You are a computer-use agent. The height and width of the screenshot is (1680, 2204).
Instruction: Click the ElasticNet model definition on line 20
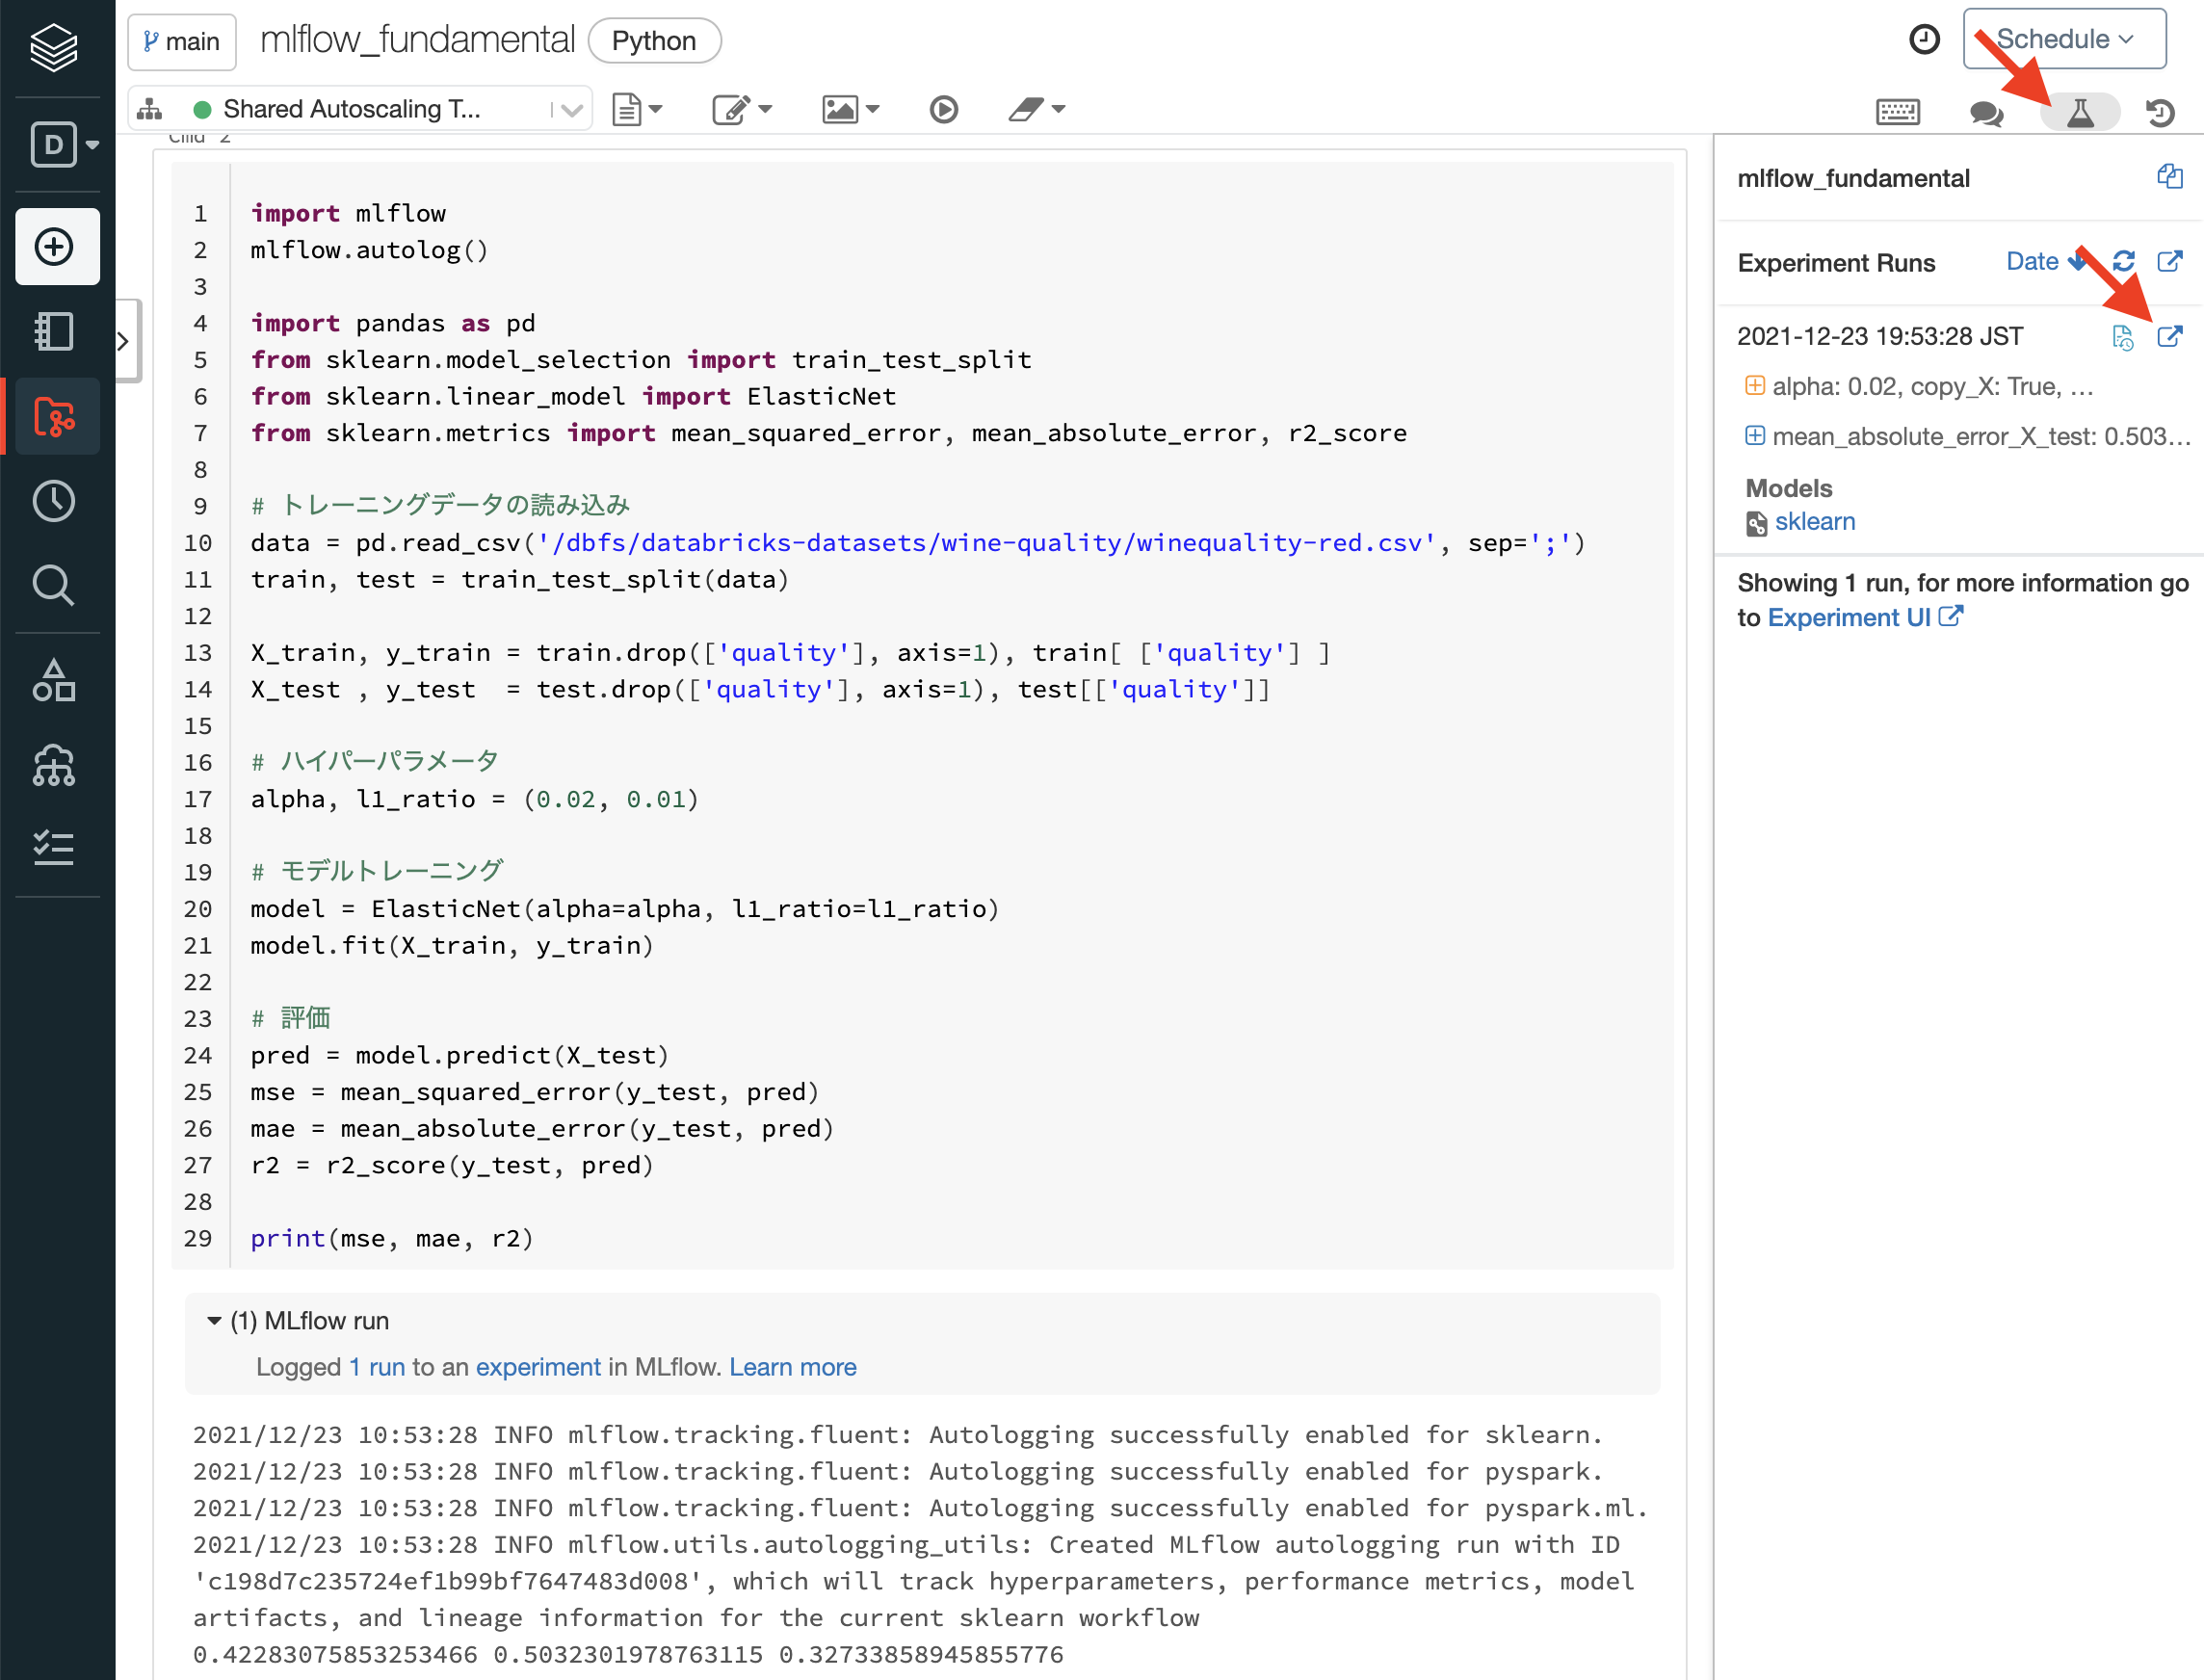pyautogui.click(x=624, y=909)
